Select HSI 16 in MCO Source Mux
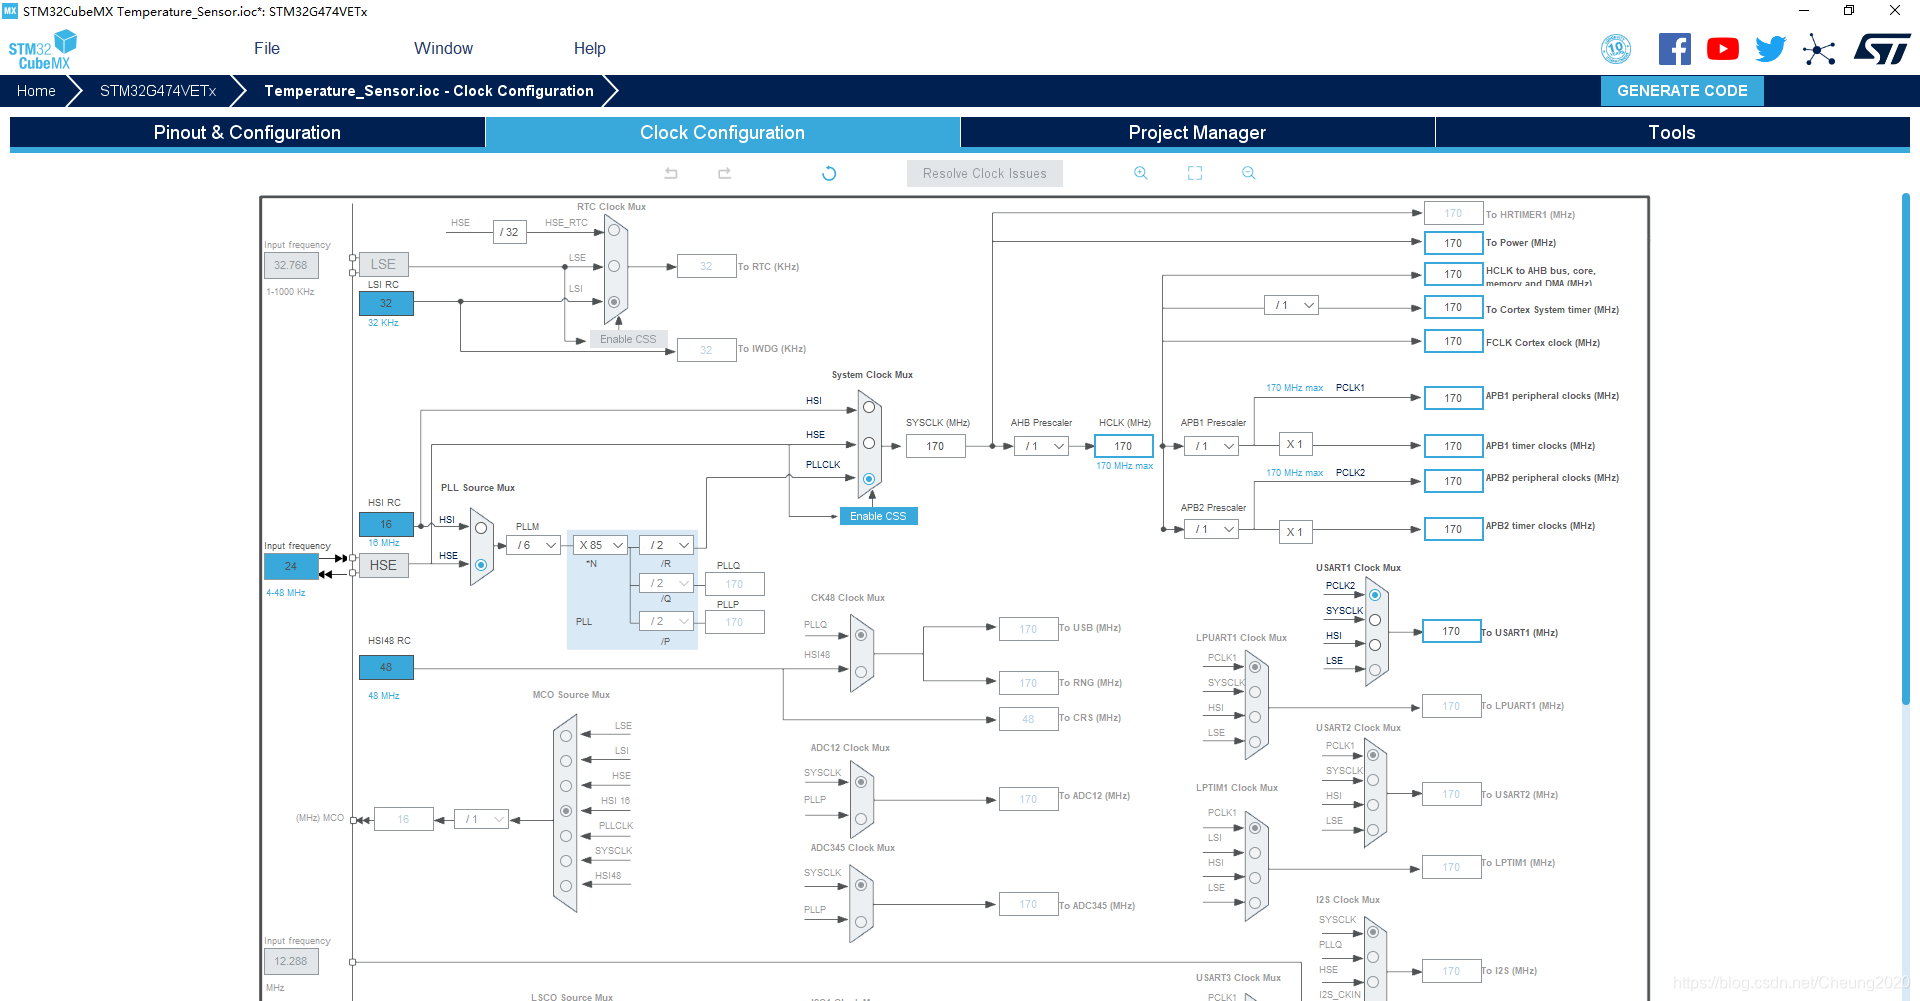1920x1001 pixels. pos(566,811)
